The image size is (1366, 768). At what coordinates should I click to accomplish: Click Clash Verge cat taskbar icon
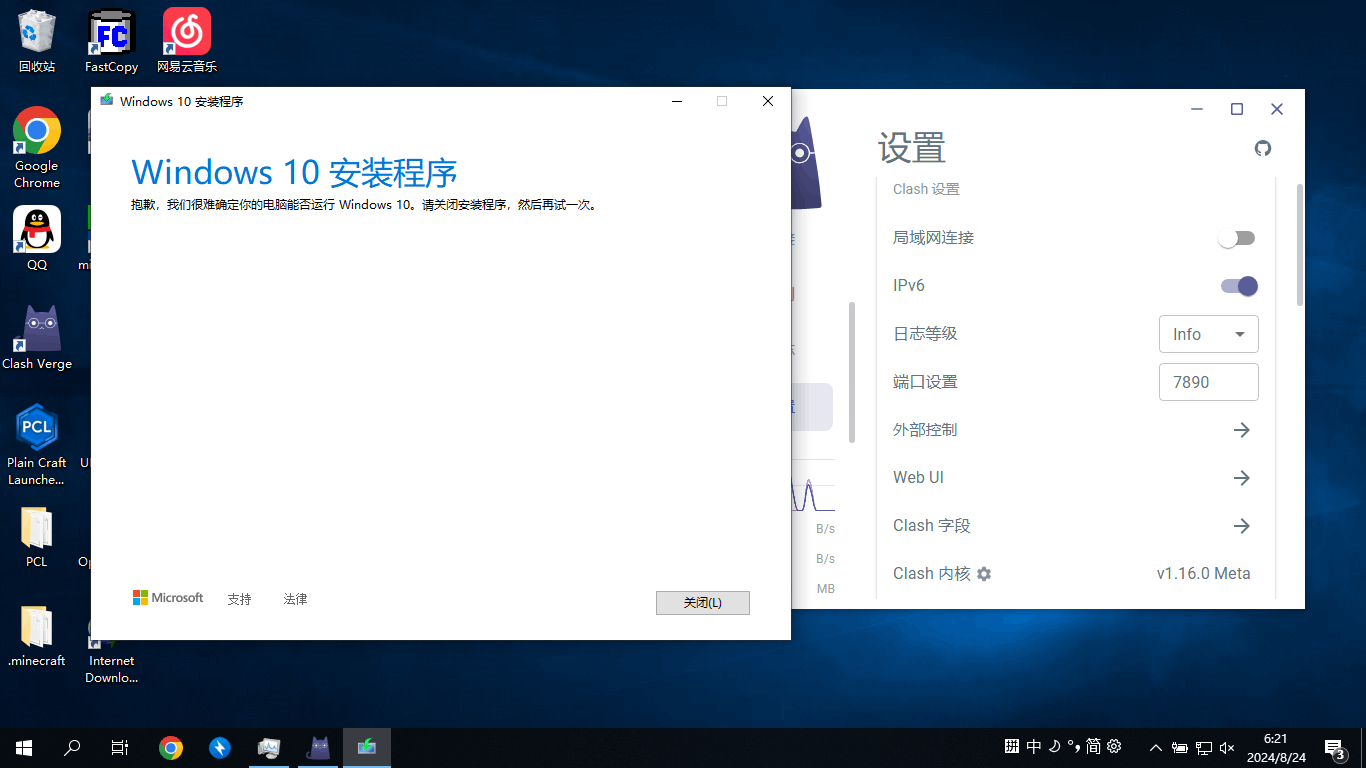(318, 748)
